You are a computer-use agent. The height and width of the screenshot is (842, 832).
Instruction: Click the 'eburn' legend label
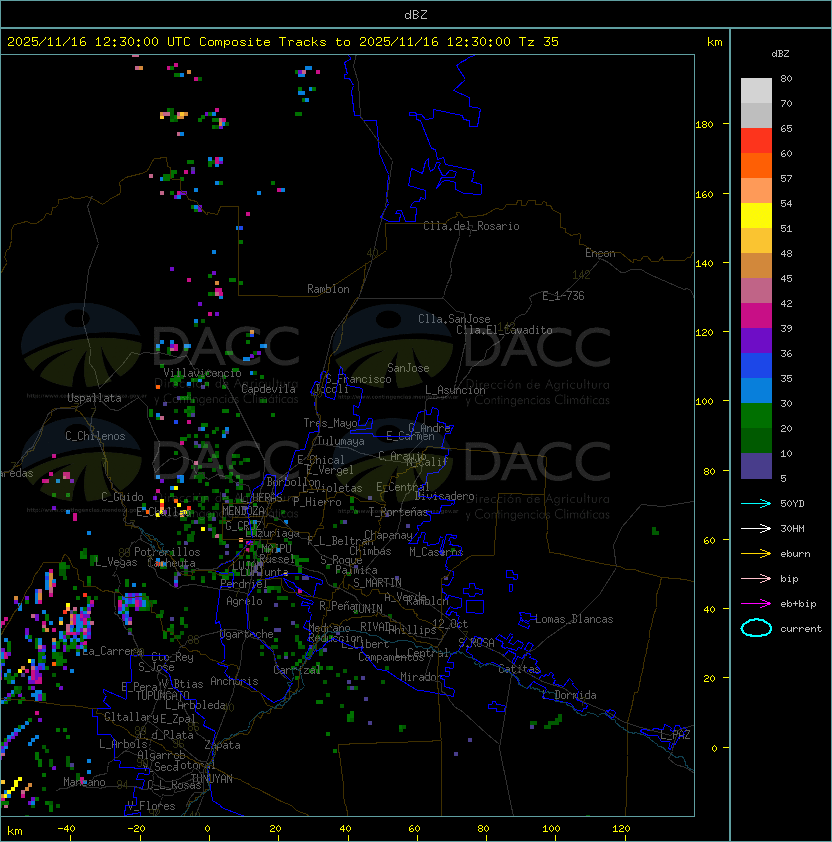[x=795, y=554]
